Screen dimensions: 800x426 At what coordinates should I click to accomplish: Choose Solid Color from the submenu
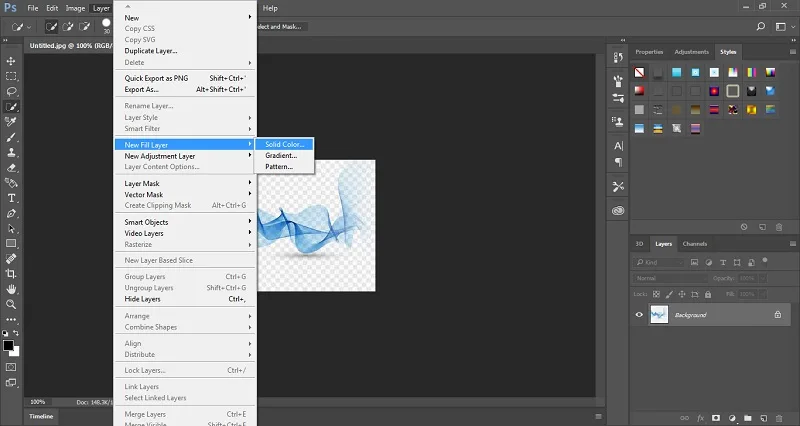click(x=284, y=144)
